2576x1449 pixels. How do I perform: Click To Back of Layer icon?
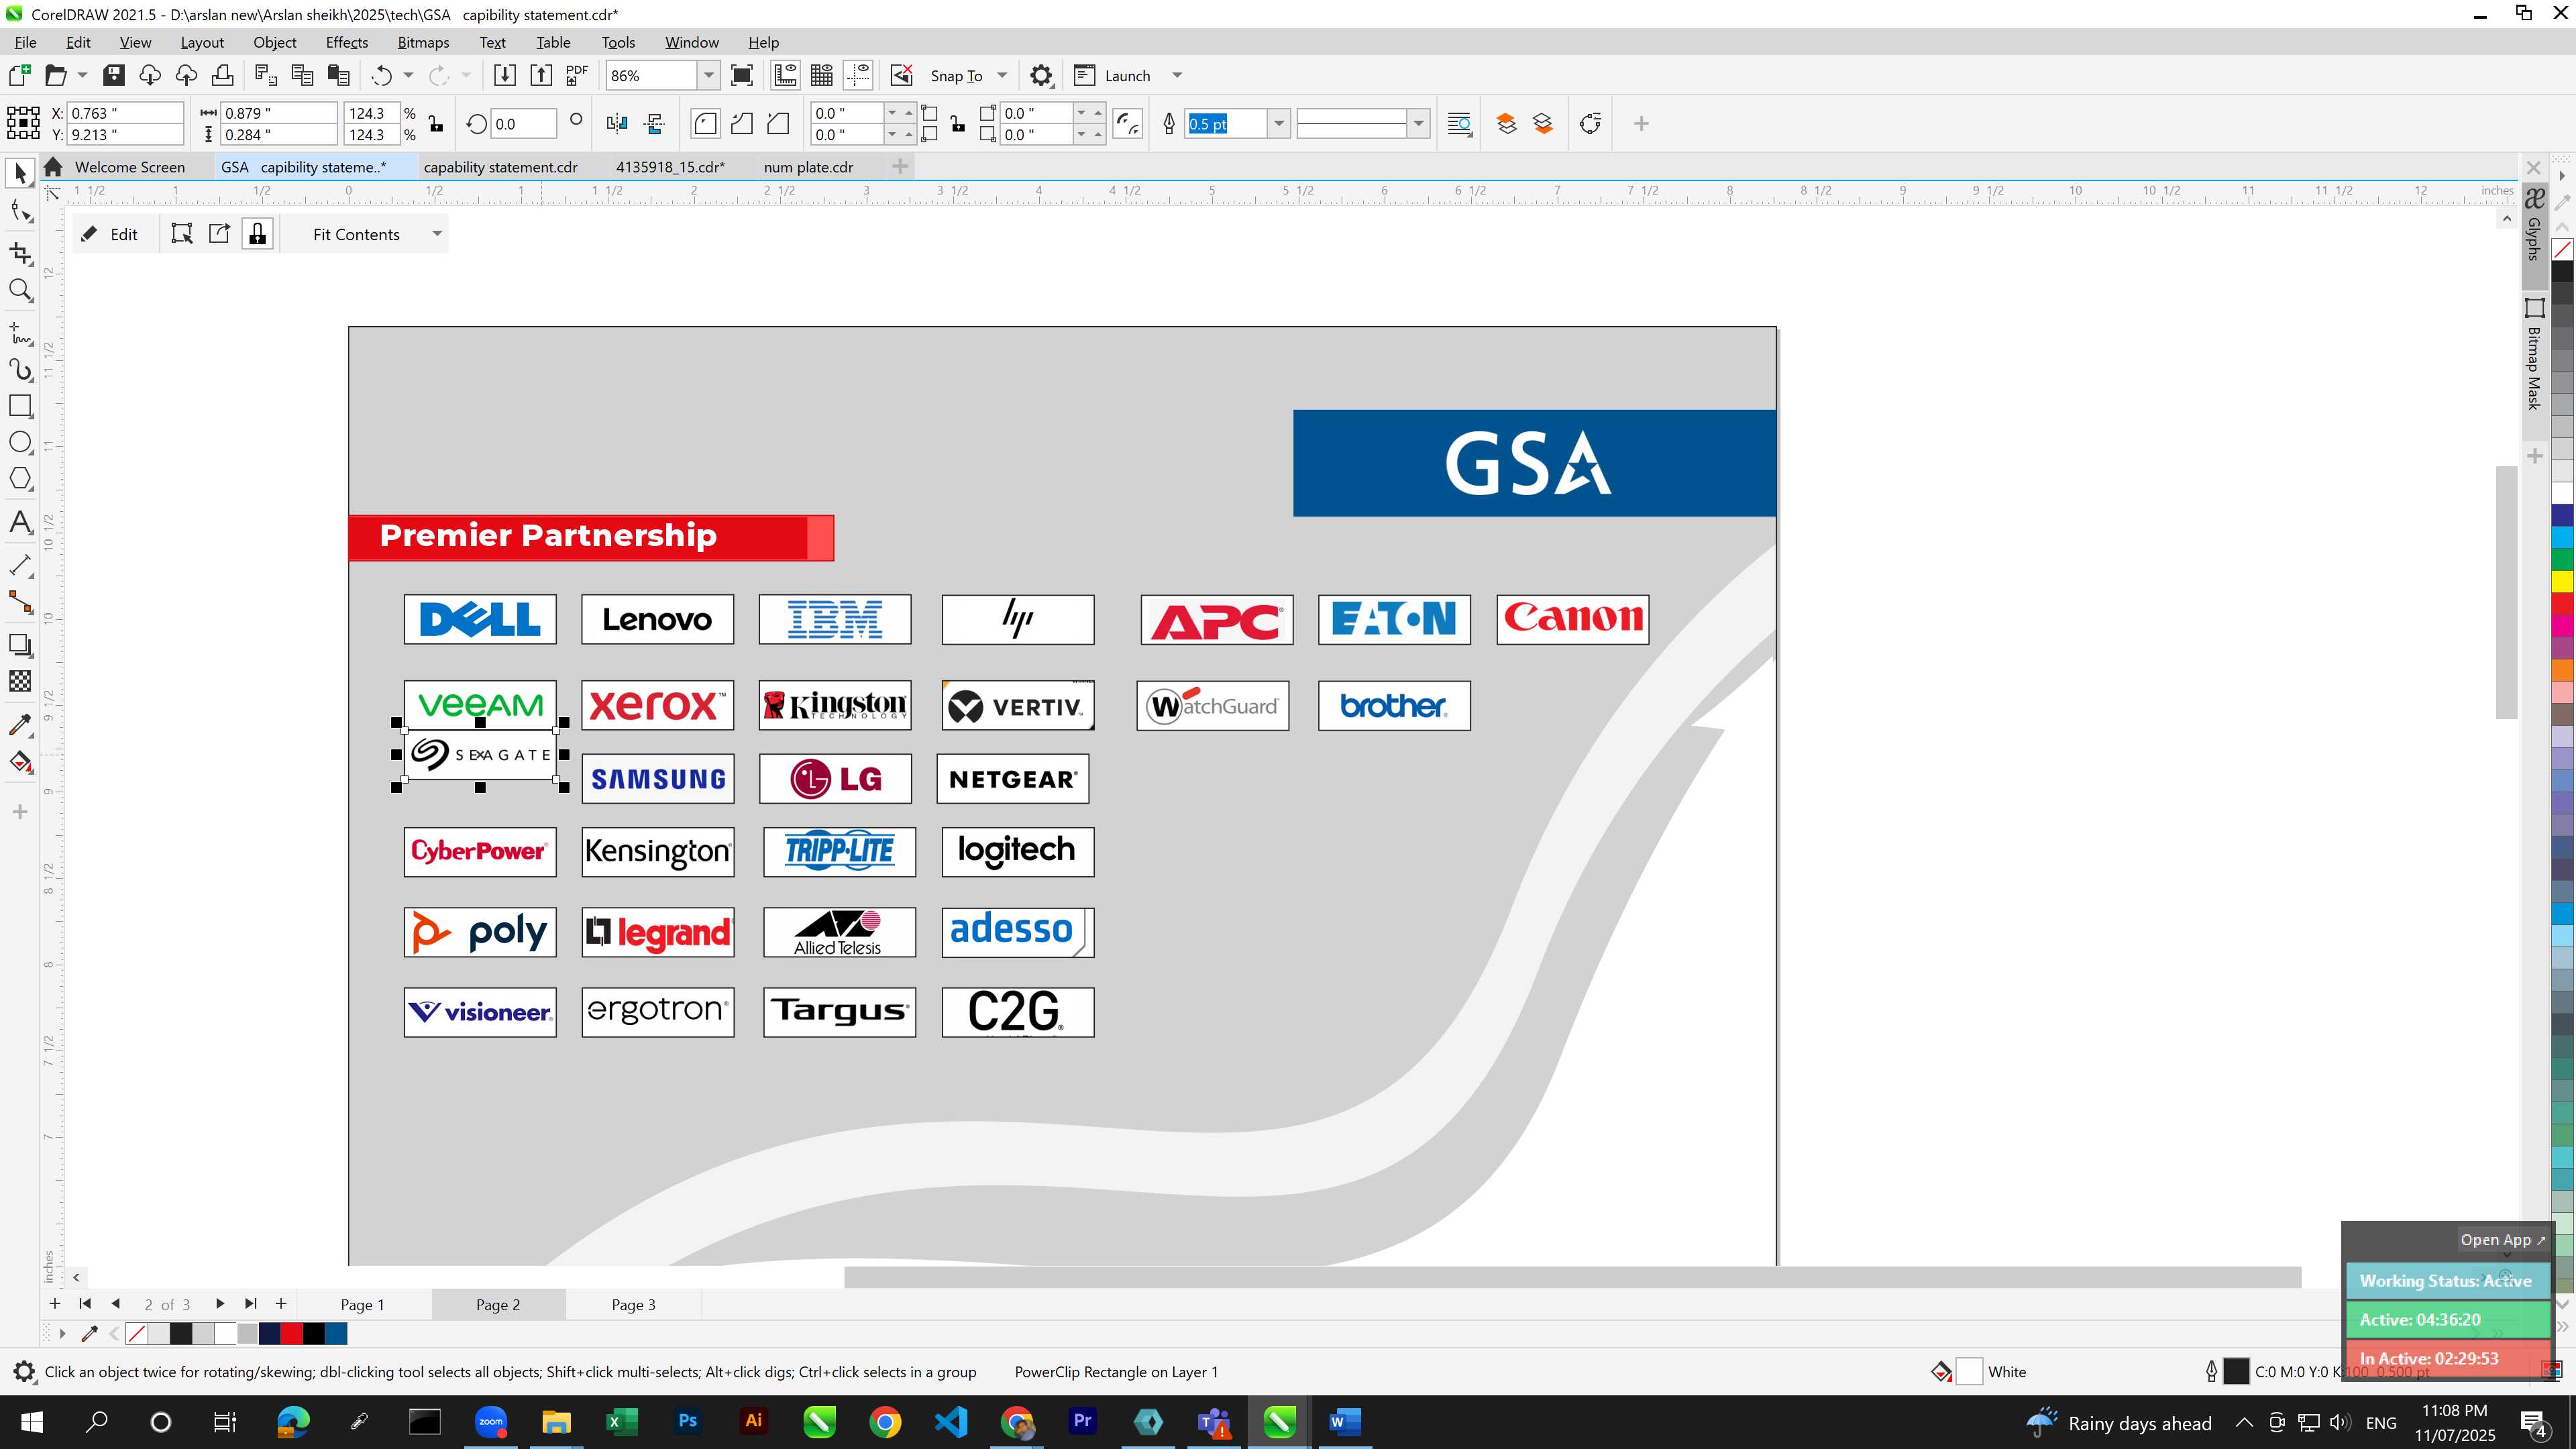[x=1543, y=124]
